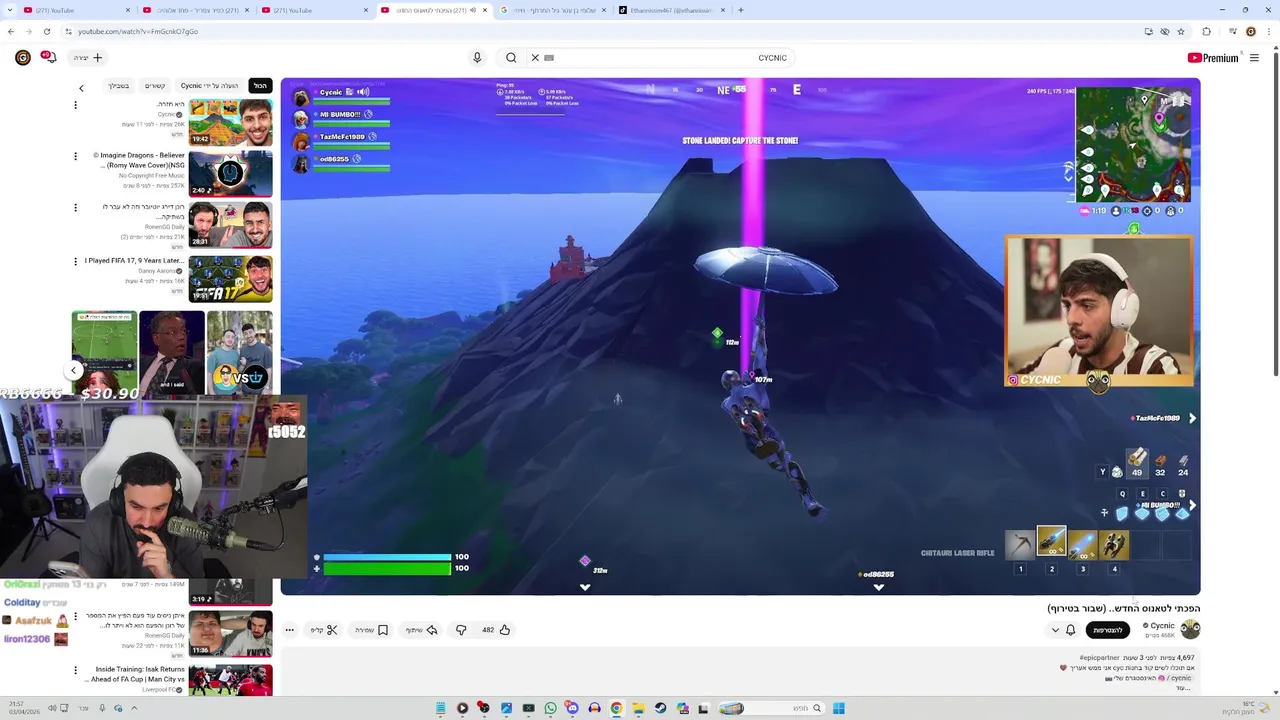Viewport: 1280px width, 720px height.
Task: Switch to the Ethannicim467 TikTok tab
Action: pos(673,10)
